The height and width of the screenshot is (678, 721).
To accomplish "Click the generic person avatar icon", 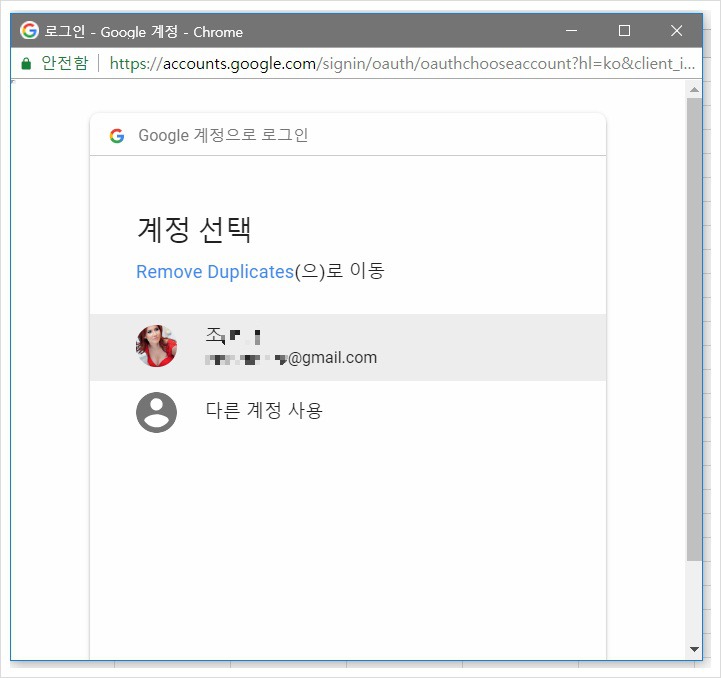I will (x=156, y=412).
